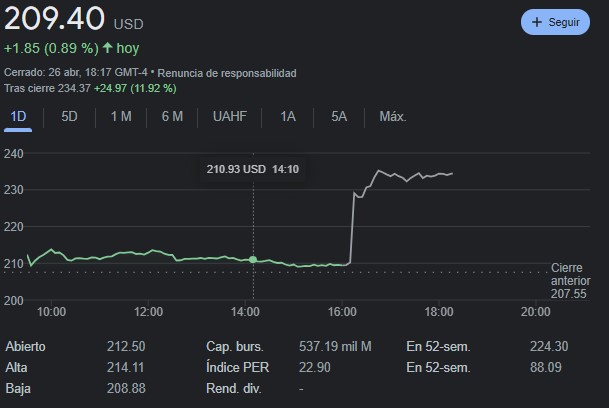Click the +1.85 (0.89 %) change text
Screen dimensions: 609x408
point(51,48)
